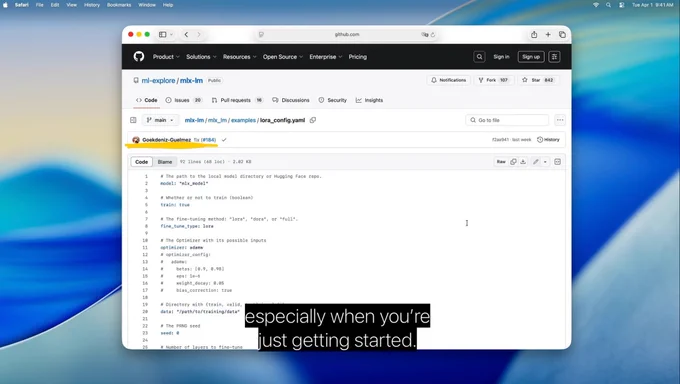Open the edit options dropdown arrow beside pencil
Screen dimensions: 680x384
545,162
